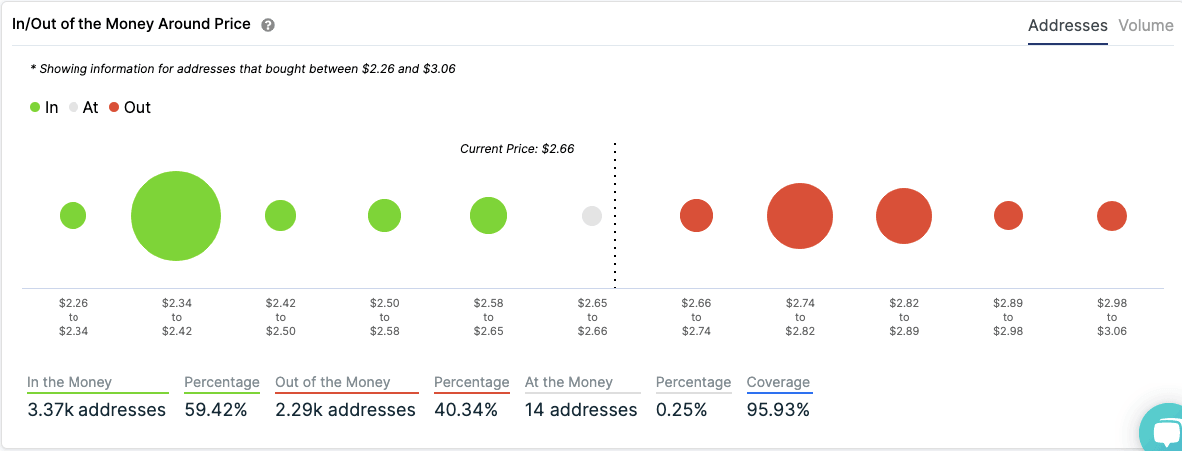Click the gray bubble at $2.65 to $2.66
The width and height of the screenshot is (1182, 451).
coord(592,216)
